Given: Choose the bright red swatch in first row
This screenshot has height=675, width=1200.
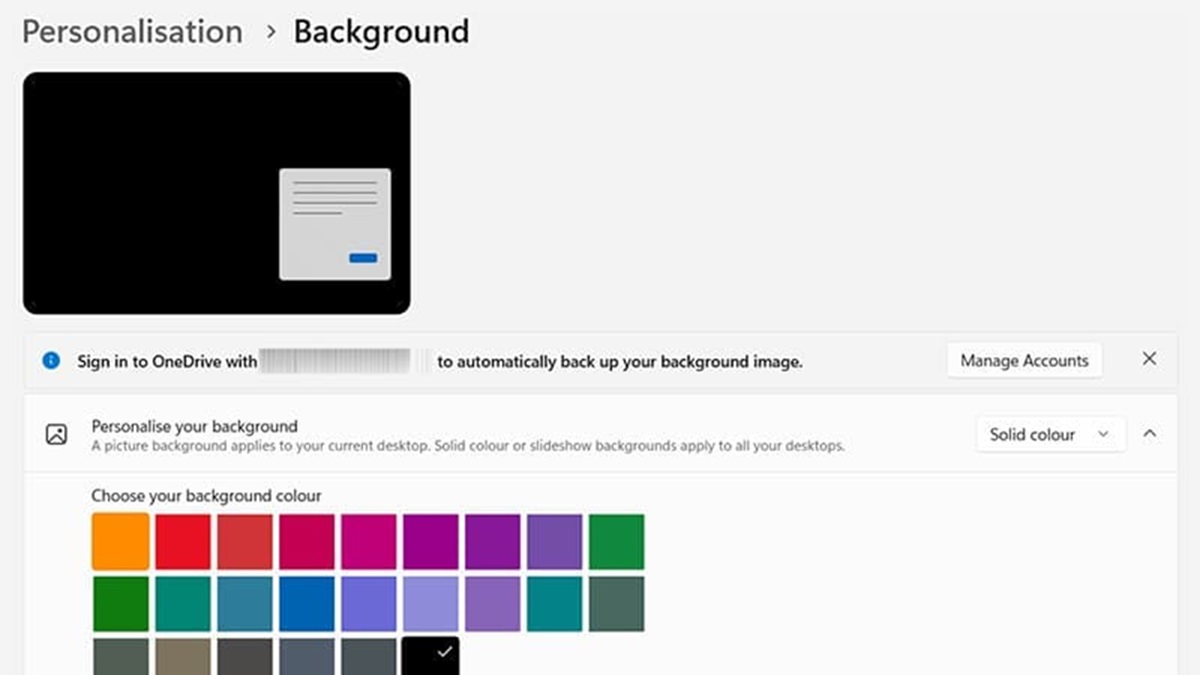Looking at the screenshot, I should (x=182, y=542).
